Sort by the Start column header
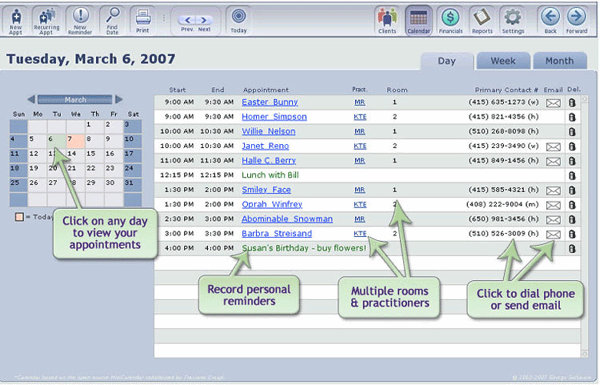600x385 pixels. [x=177, y=90]
